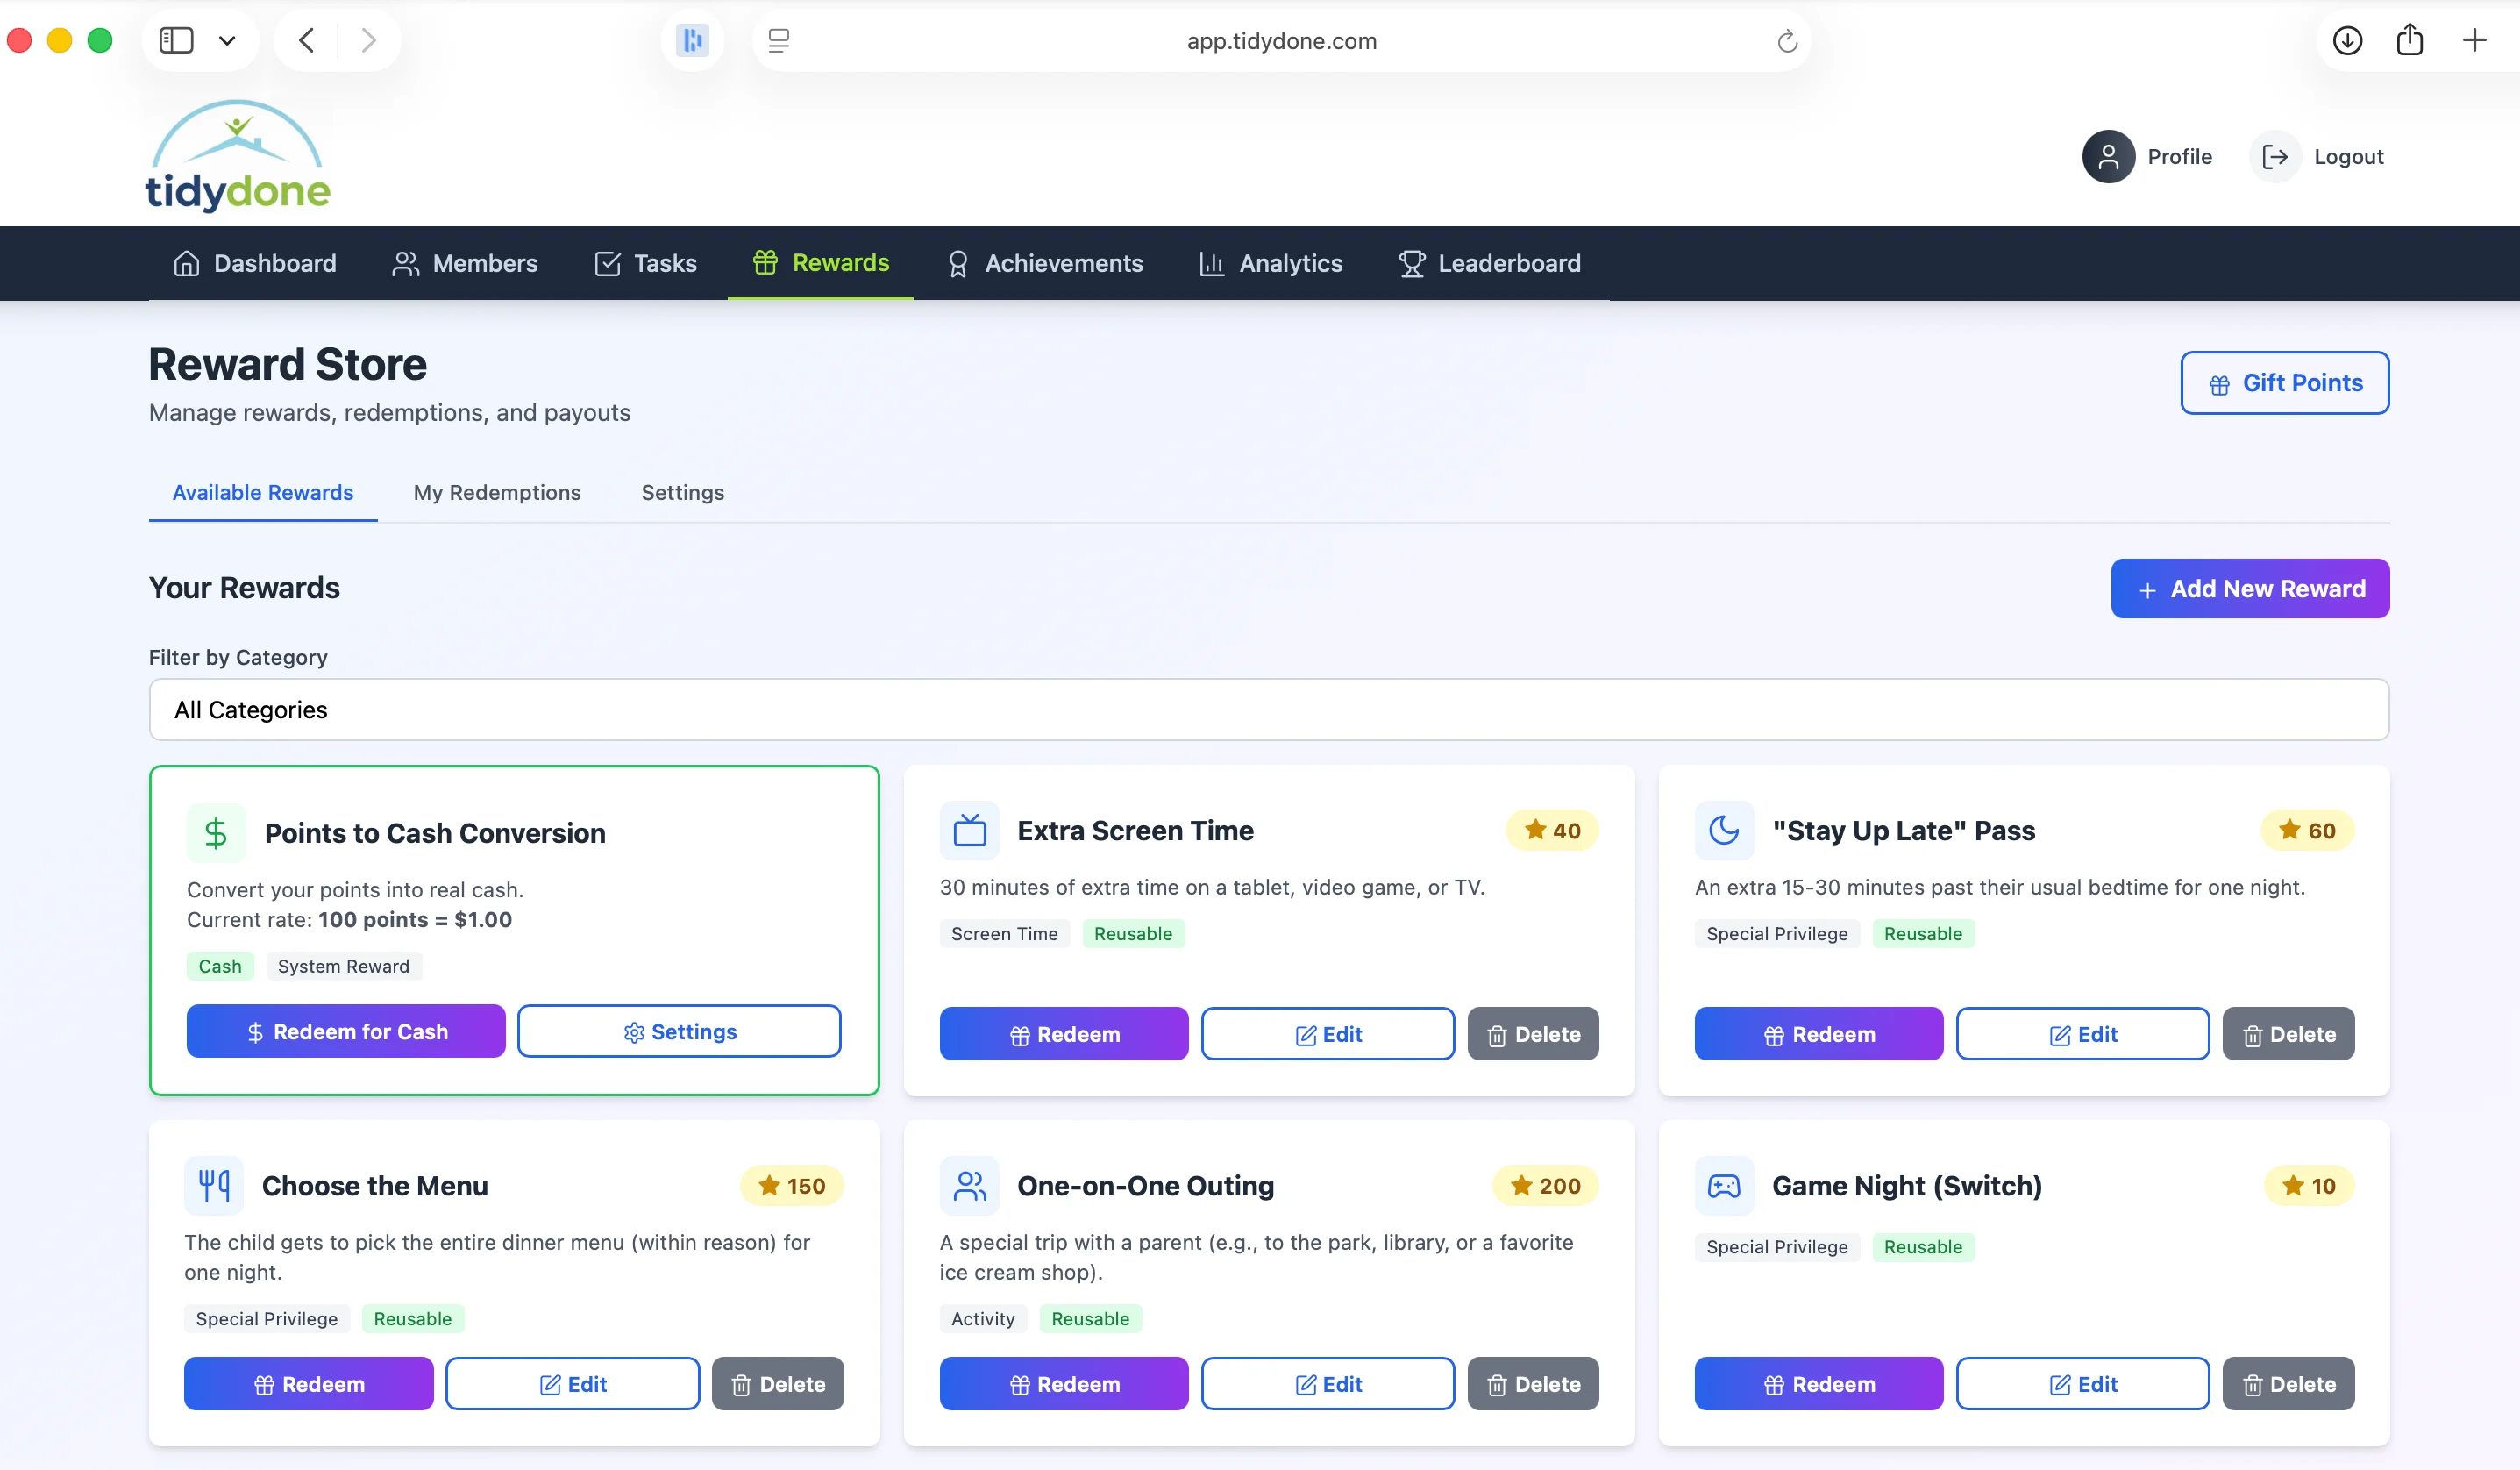Redeem the One-on-One Outing reward
Image resolution: width=2520 pixels, height=1470 pixels.
tap(1064, 1385)
